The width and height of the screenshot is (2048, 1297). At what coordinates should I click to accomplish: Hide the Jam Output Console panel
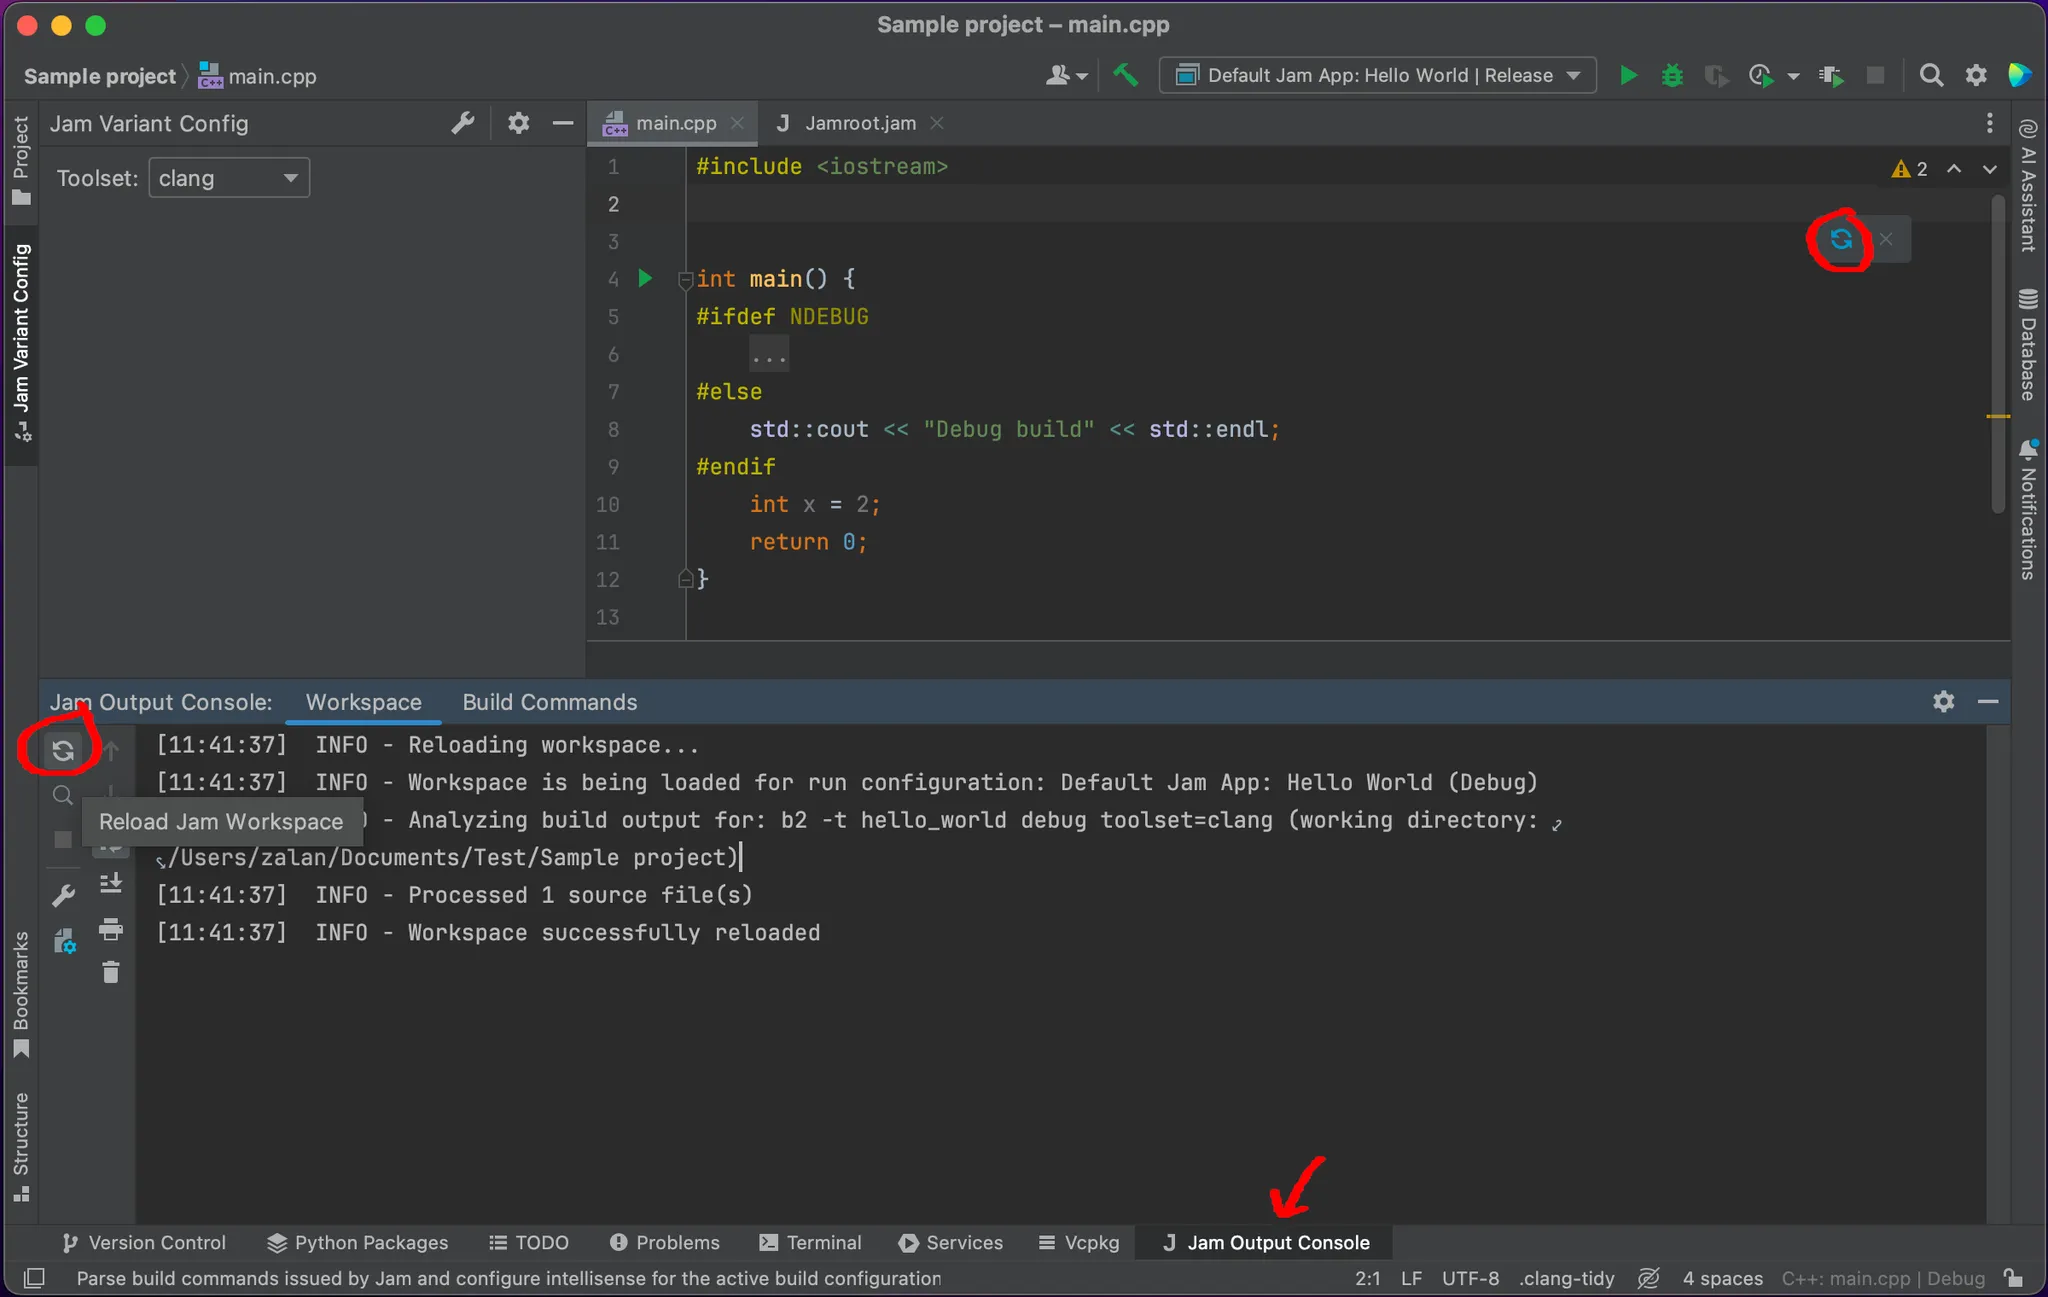point(1988,702)
